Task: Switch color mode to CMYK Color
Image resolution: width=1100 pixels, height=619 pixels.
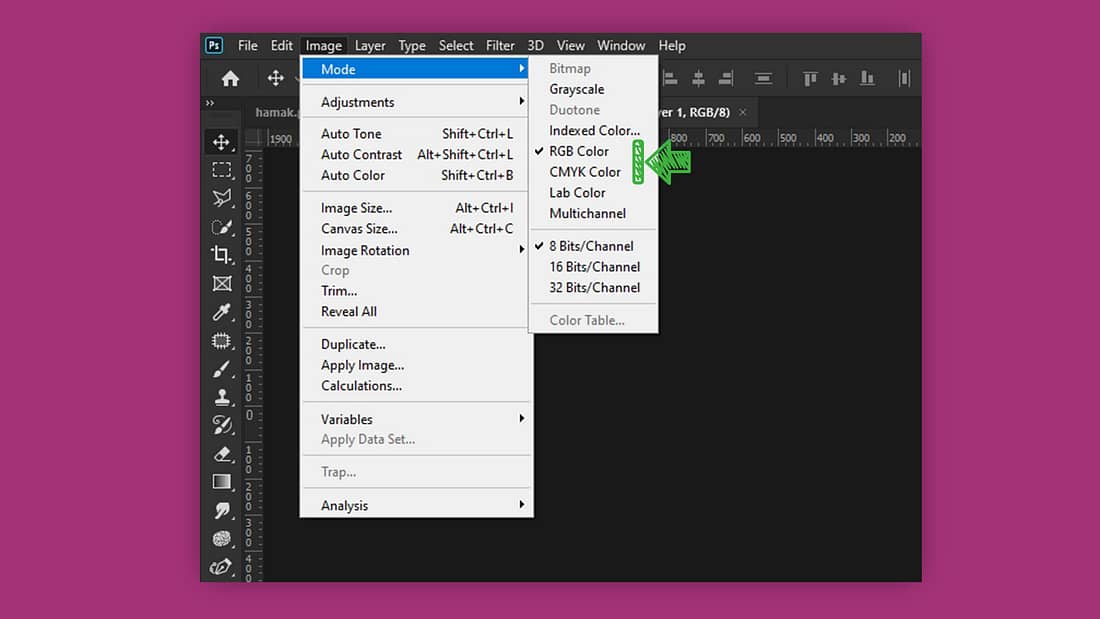Action: pyautogui.click(x=585, y=172)
